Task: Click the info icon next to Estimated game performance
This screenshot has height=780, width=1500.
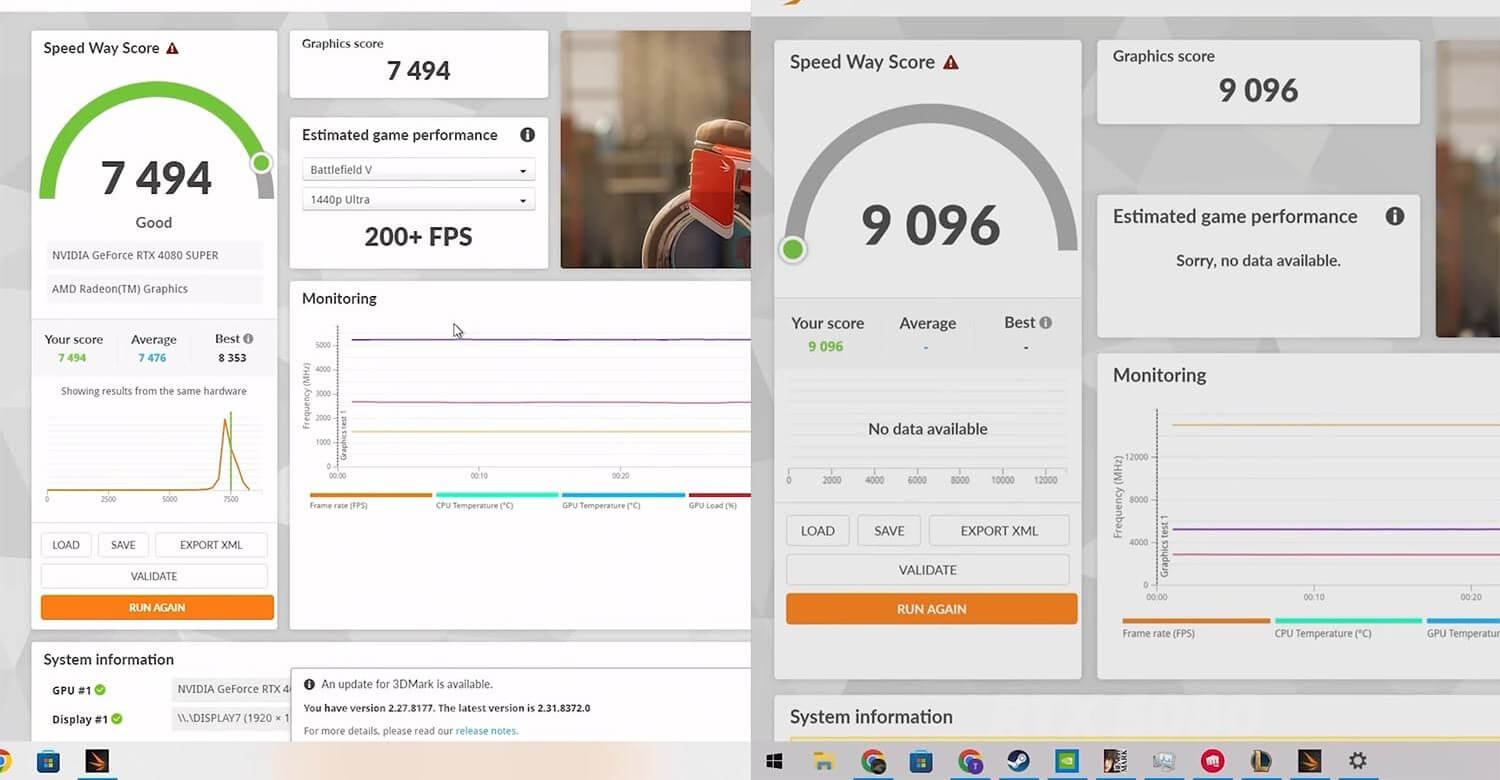Action: [x=527, y=135]
